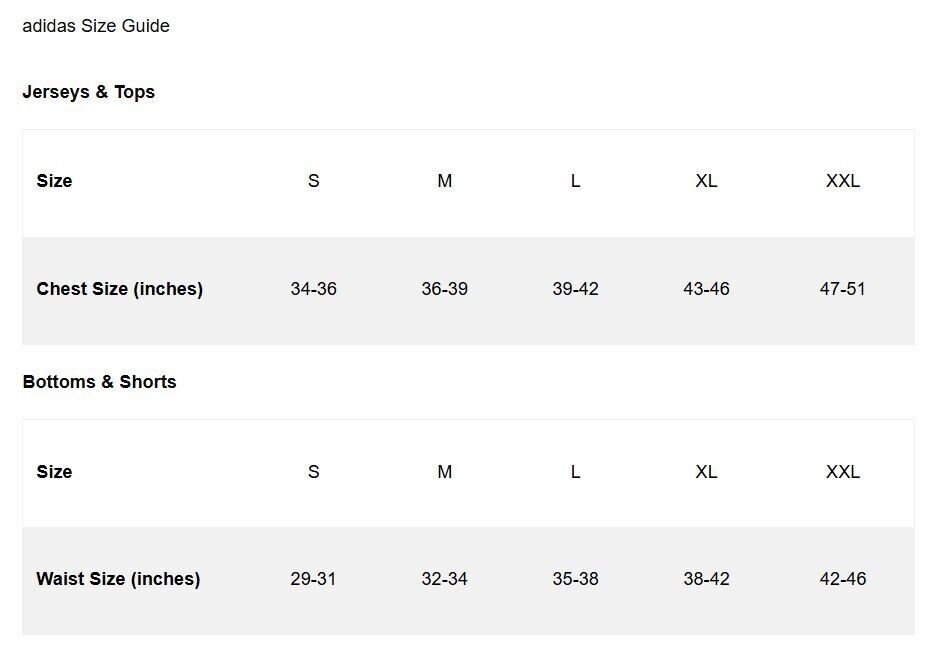Screen dimensions: 940x664
Task: Click chest measurement 34-36 cell
Action: 313,289
